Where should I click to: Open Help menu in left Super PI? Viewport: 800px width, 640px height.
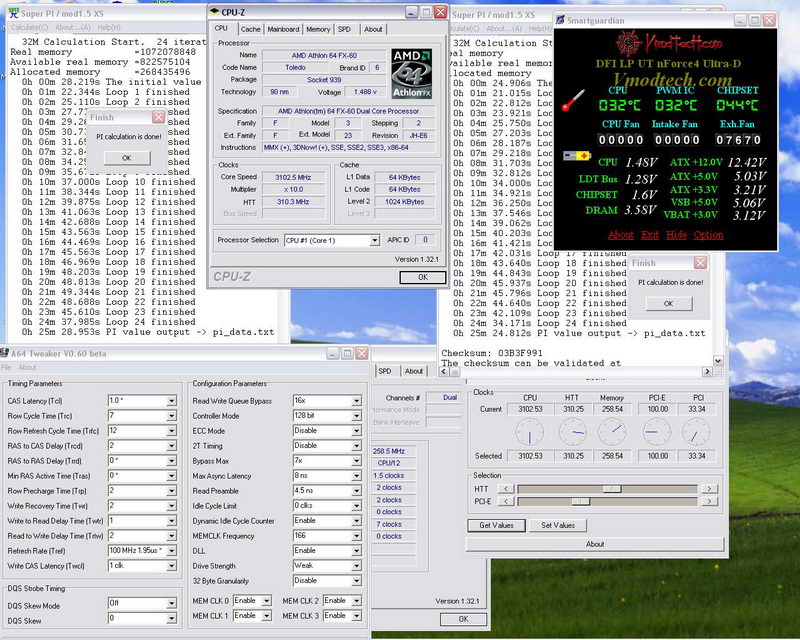coord(109,27)
